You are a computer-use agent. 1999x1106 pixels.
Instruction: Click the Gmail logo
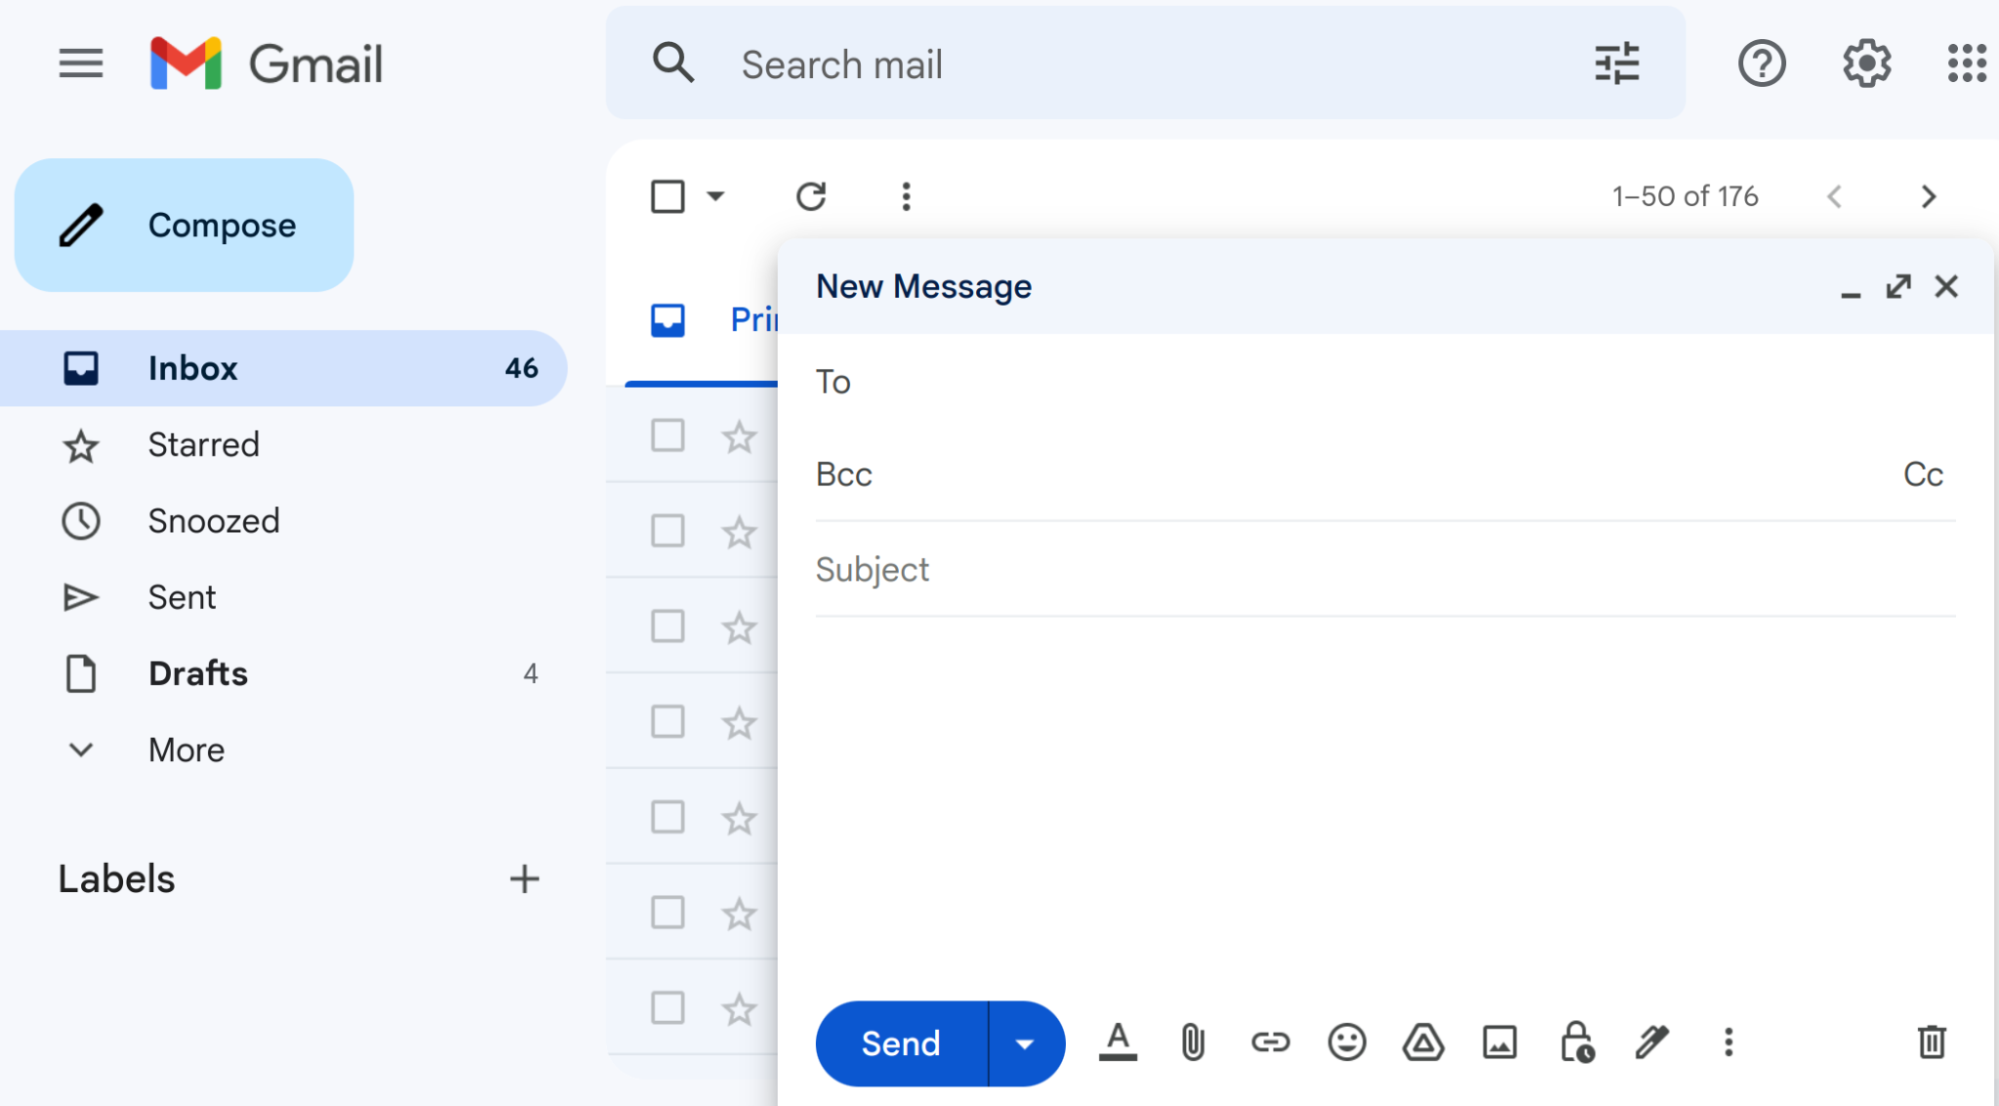tap(266, 64)
